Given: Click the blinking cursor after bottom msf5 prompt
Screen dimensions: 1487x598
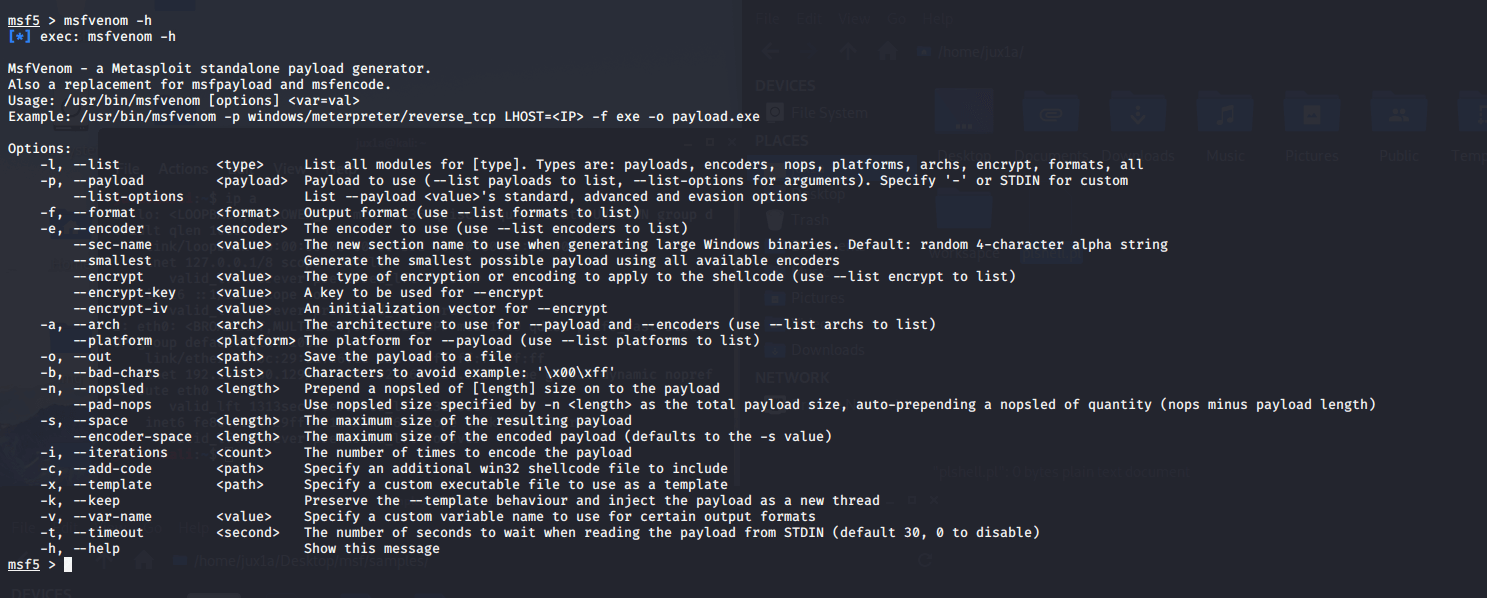Looking at the screenshot, I should 68,565.
